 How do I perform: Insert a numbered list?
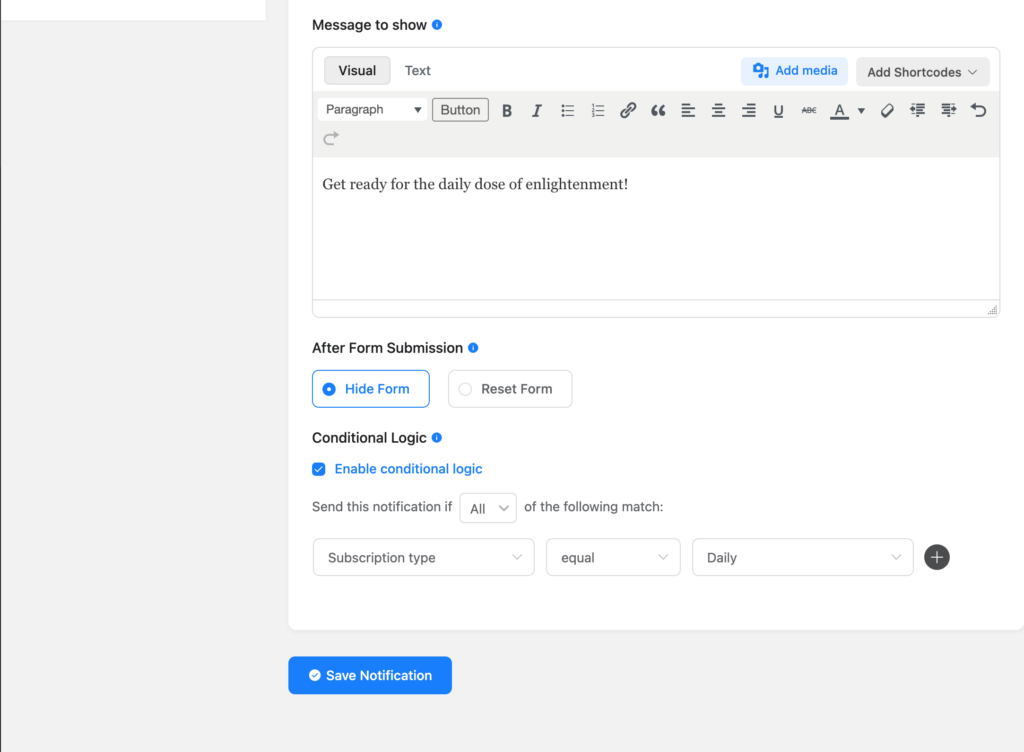[x=598, y=110]
